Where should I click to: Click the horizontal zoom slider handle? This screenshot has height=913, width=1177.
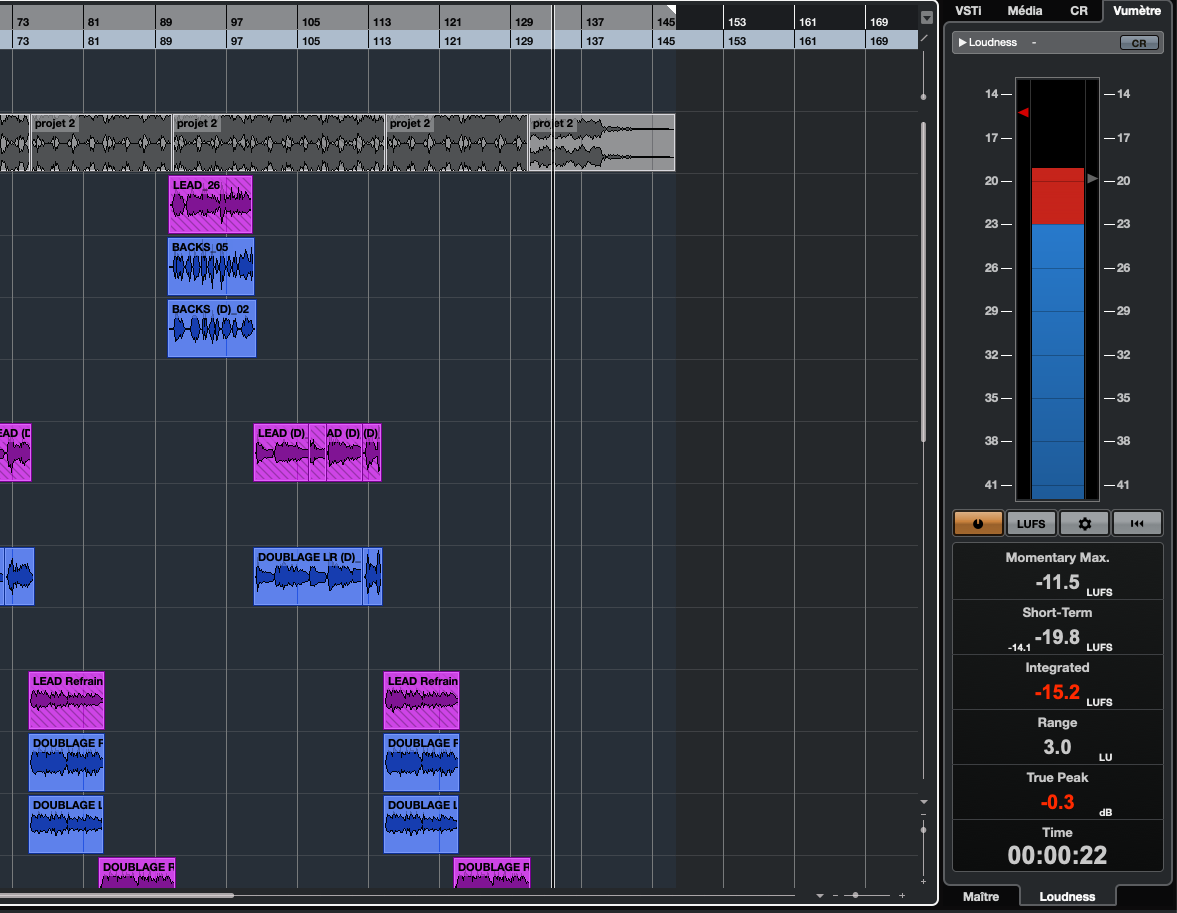click(x=855, y=895)
